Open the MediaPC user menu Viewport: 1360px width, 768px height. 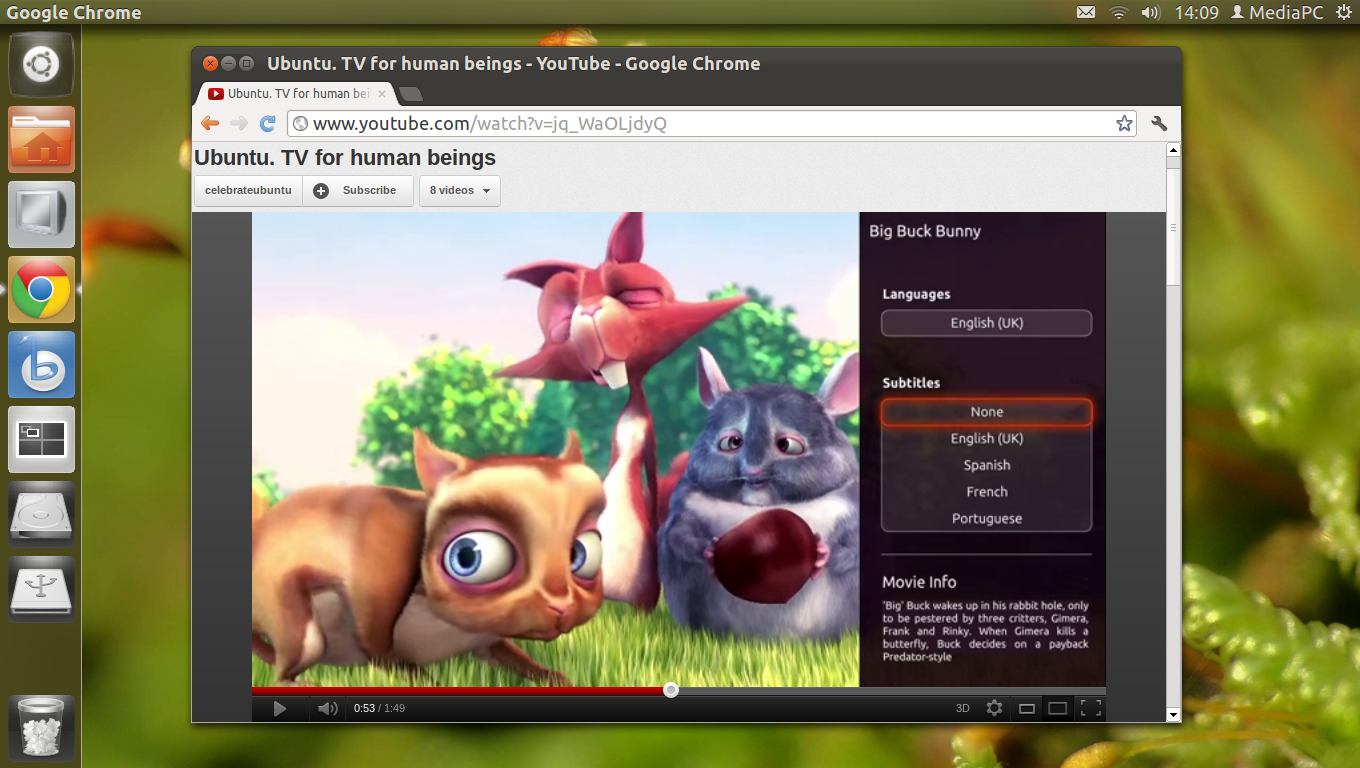coord(1277,12)
